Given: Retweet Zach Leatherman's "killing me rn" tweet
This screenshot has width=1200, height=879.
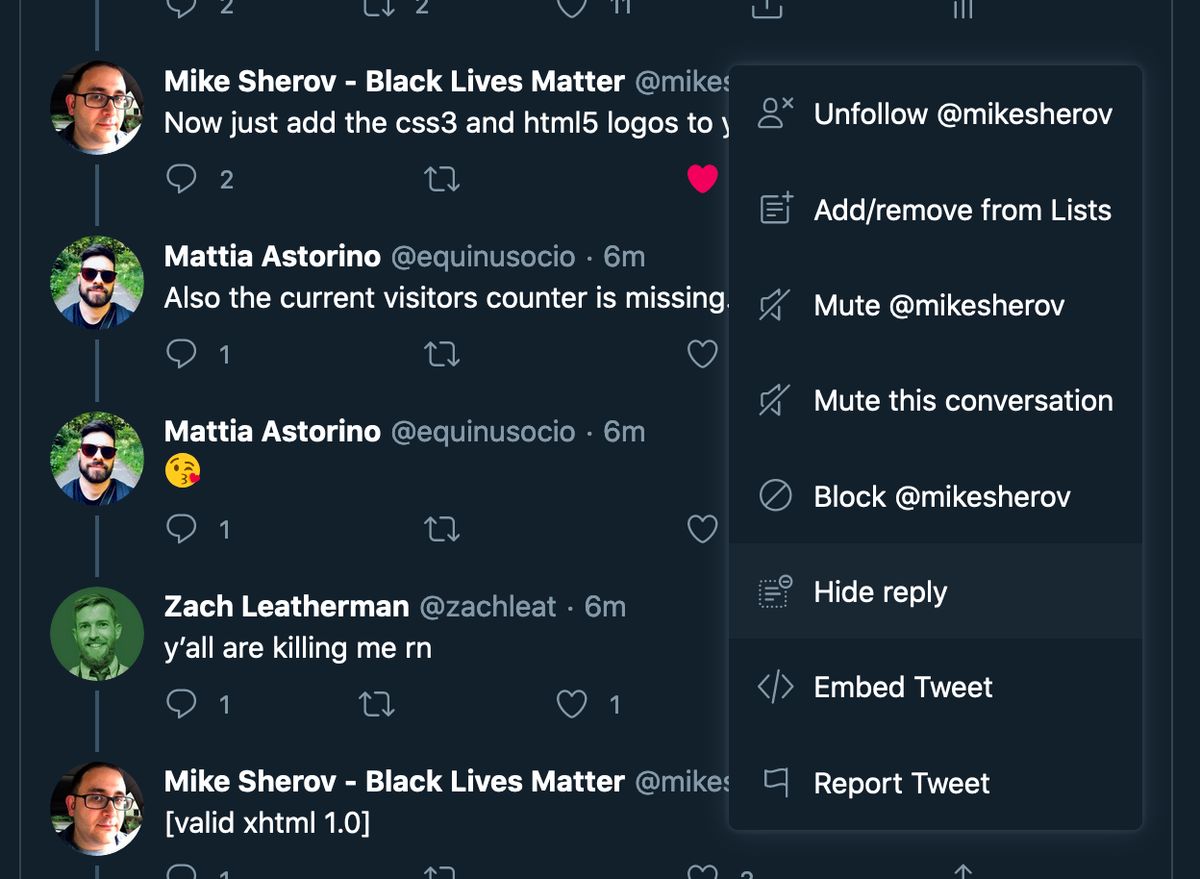Looking at the screenshot, I should [377, 705].
